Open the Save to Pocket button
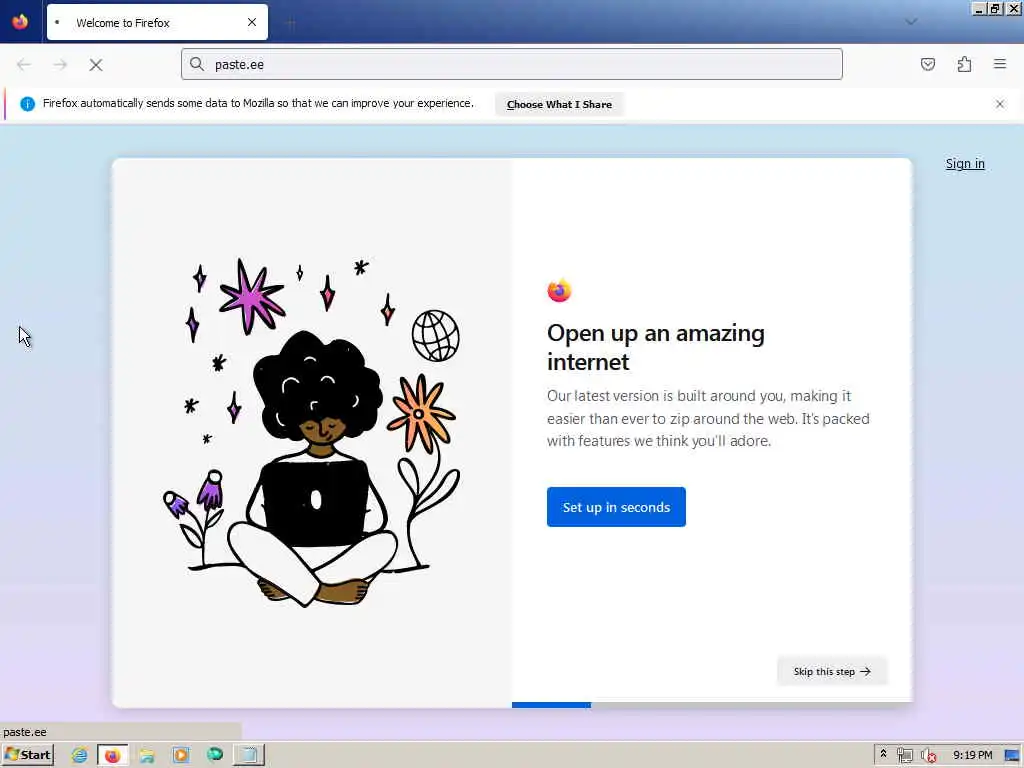This screenshot has width=1024, height=768. pyautogui.click(x=927, y=64)
